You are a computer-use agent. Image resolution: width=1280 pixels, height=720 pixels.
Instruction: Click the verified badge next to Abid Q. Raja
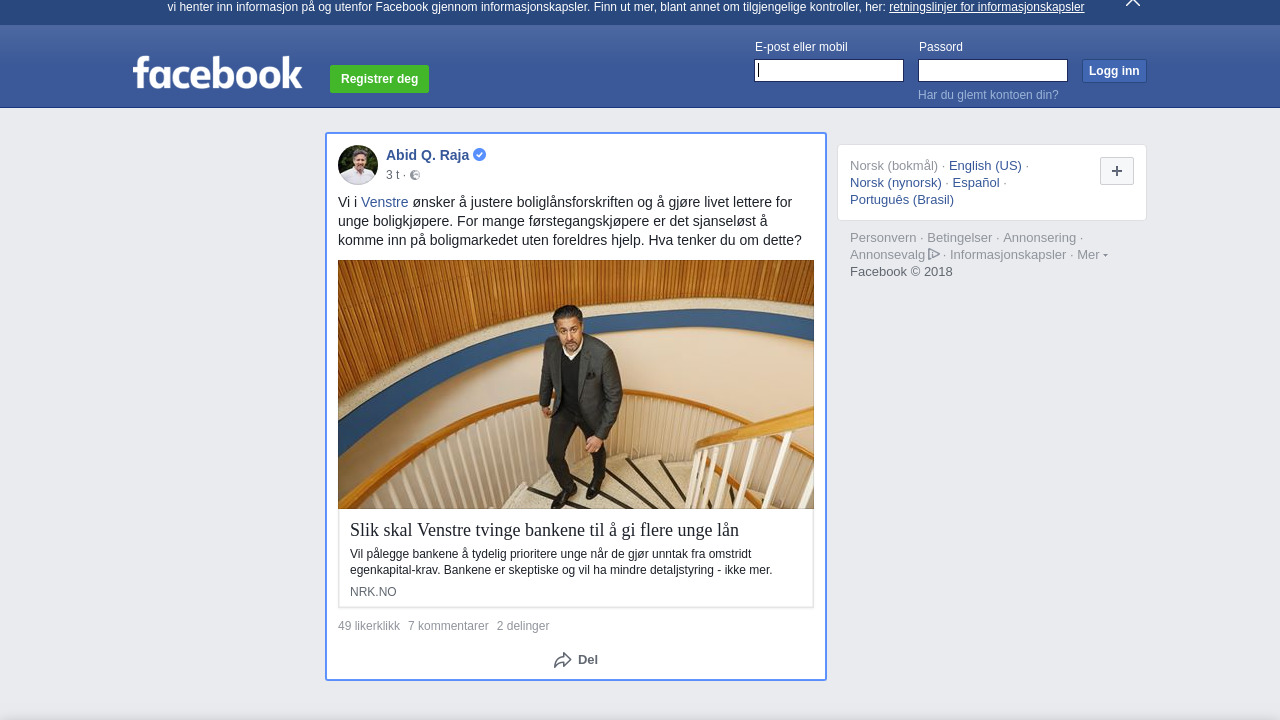point(480,155)
